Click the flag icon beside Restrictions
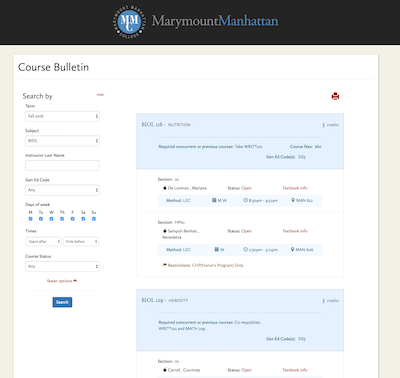This screenshot has height=378, width=400. pos(164,265)
